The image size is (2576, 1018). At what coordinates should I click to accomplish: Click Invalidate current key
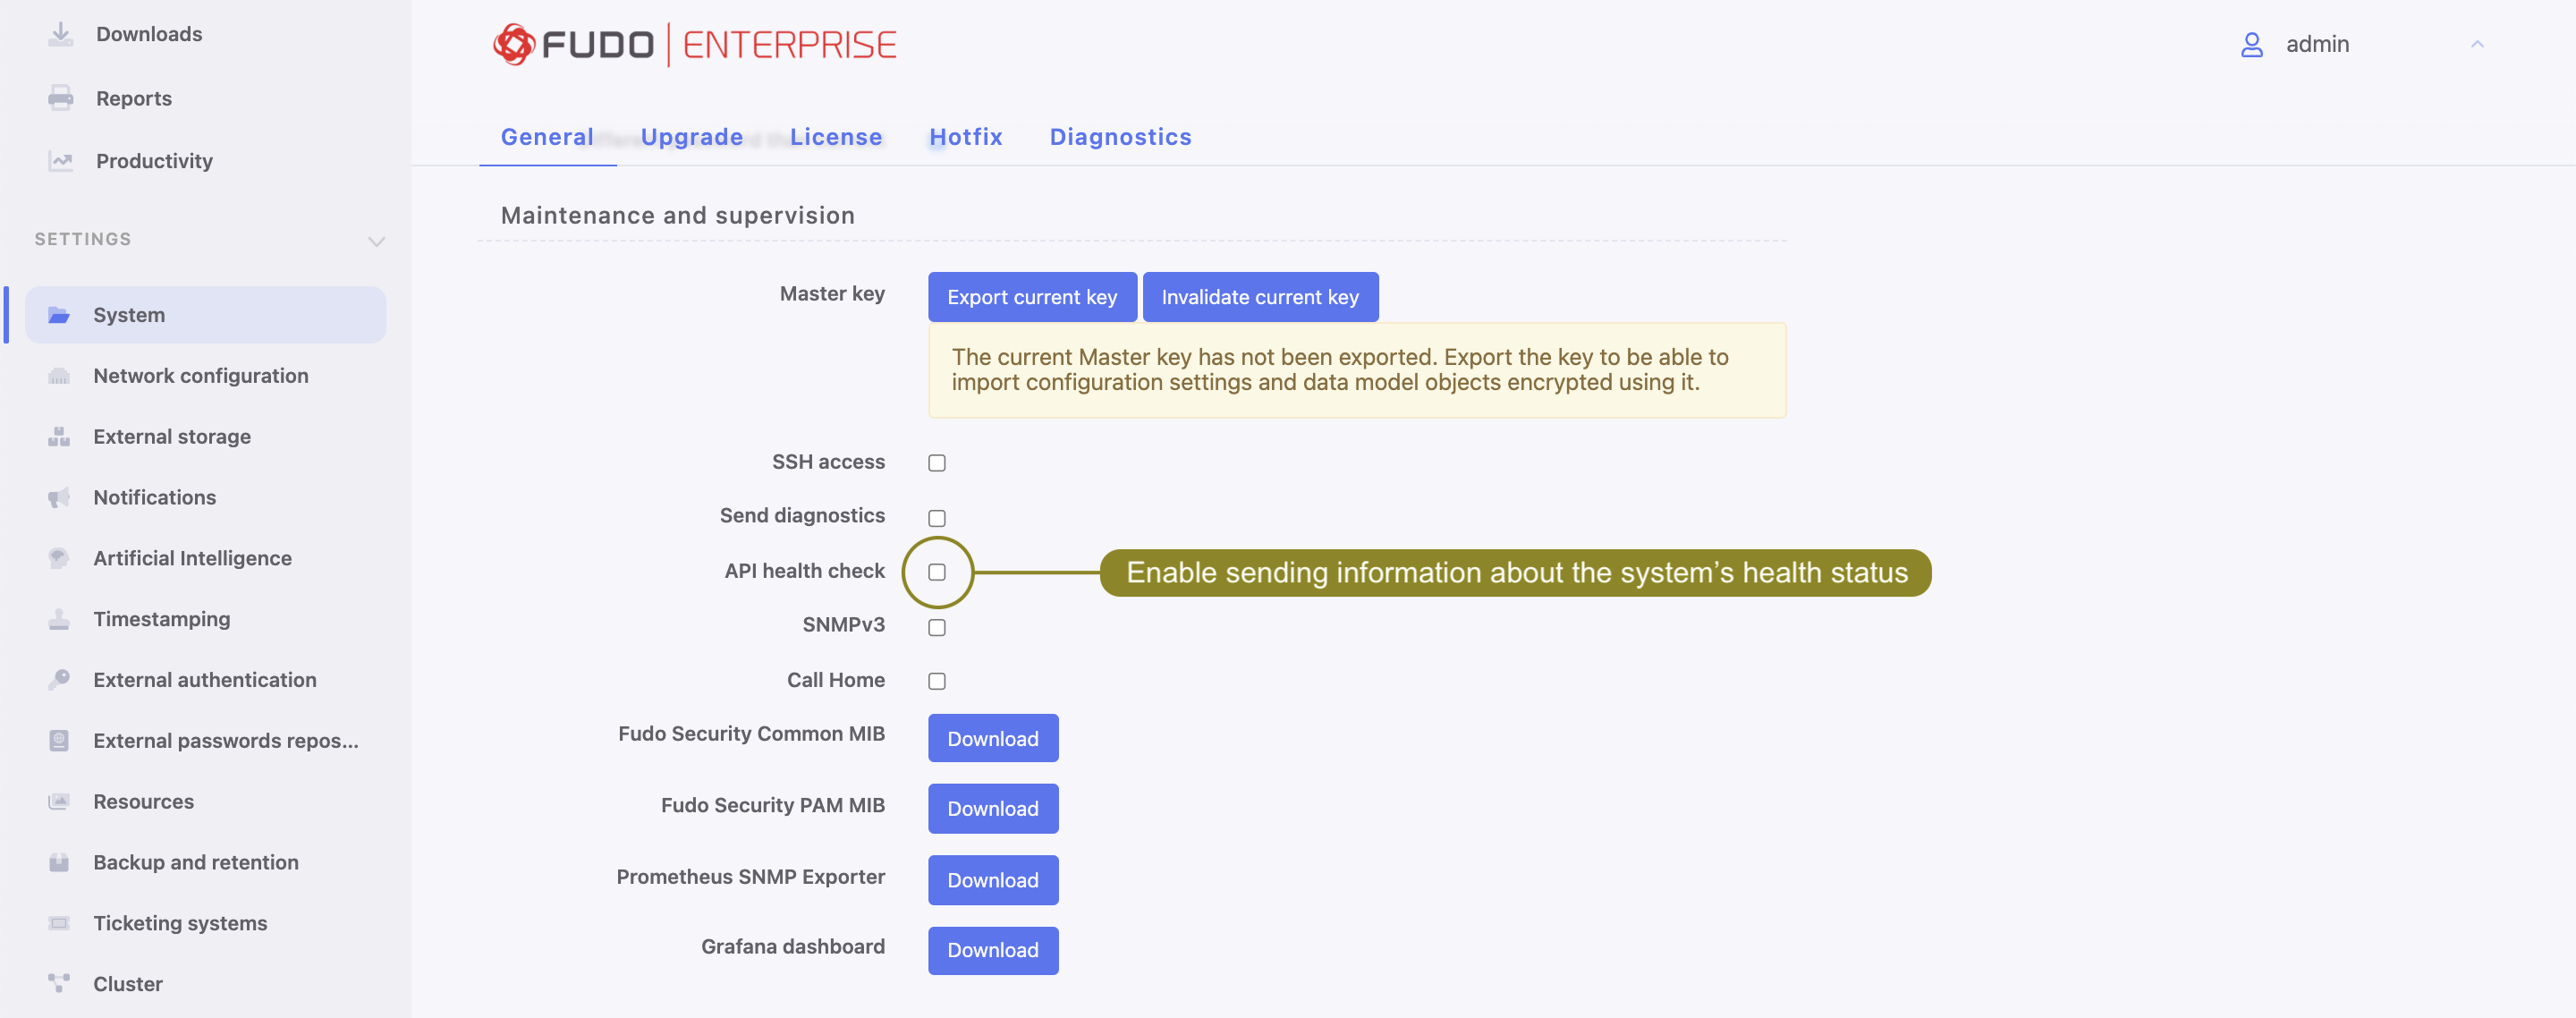[x=1260, y=297]
